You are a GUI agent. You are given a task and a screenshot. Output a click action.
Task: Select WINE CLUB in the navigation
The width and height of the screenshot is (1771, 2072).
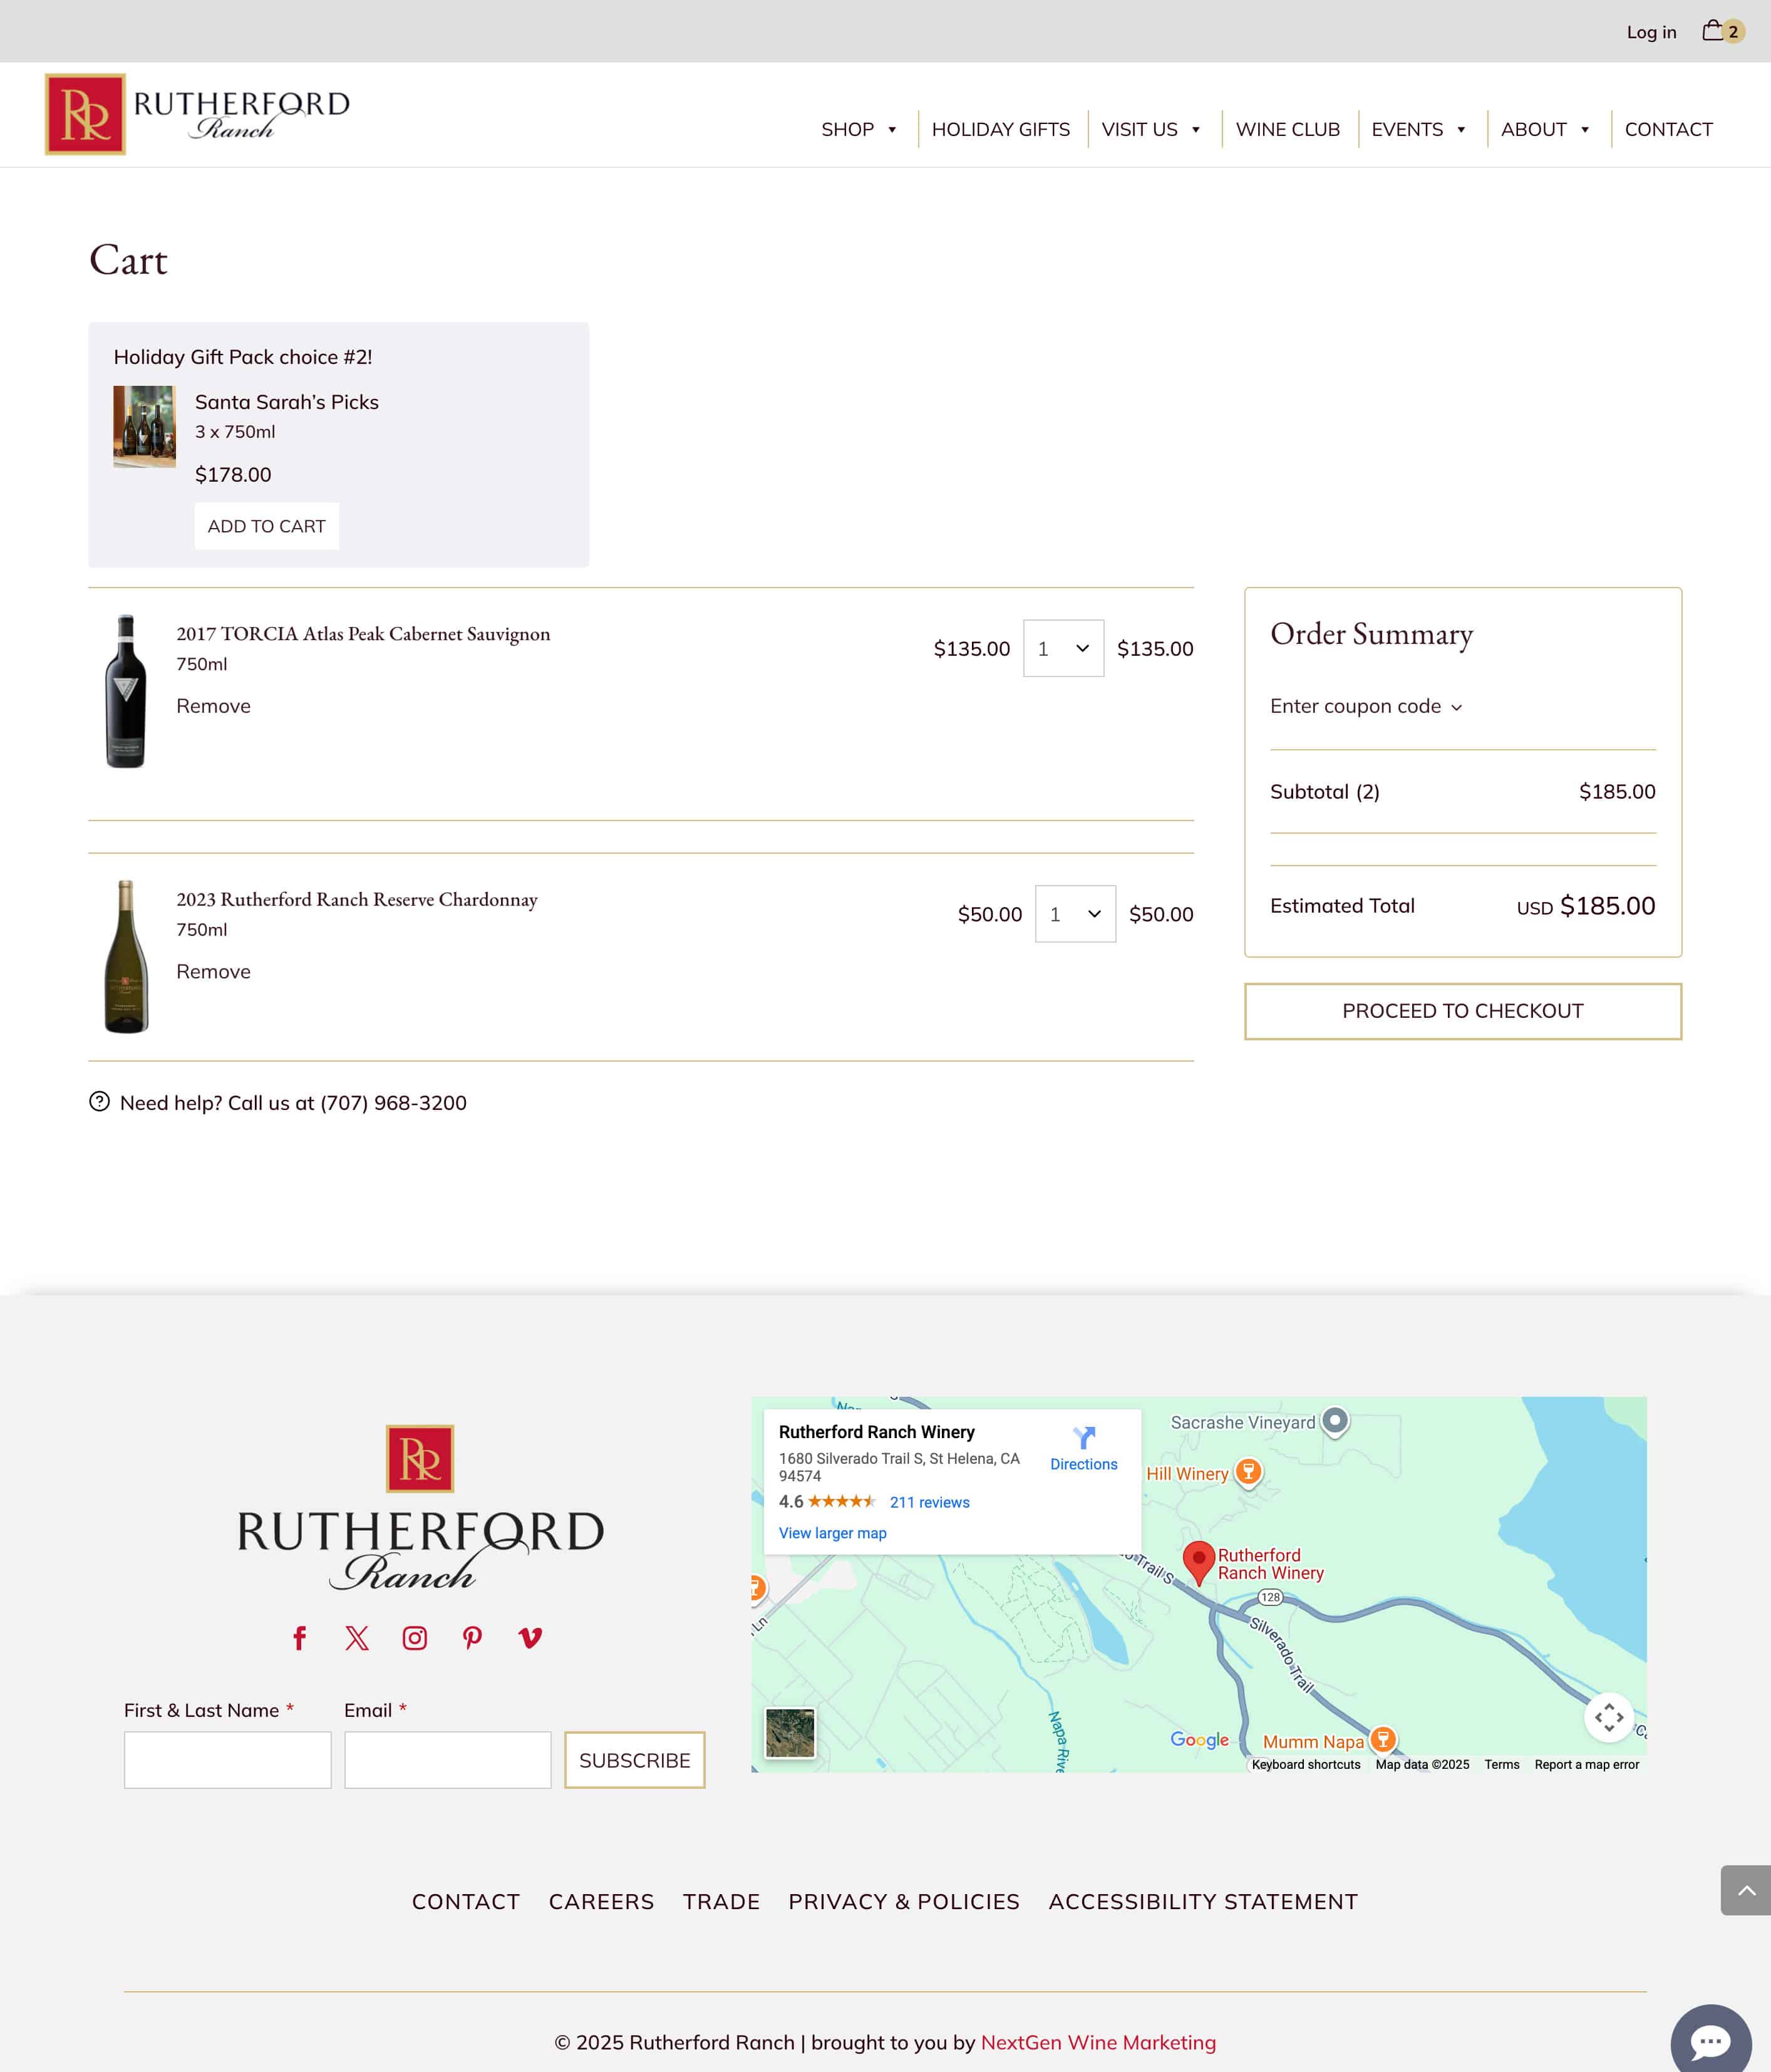click(1288, 129)
